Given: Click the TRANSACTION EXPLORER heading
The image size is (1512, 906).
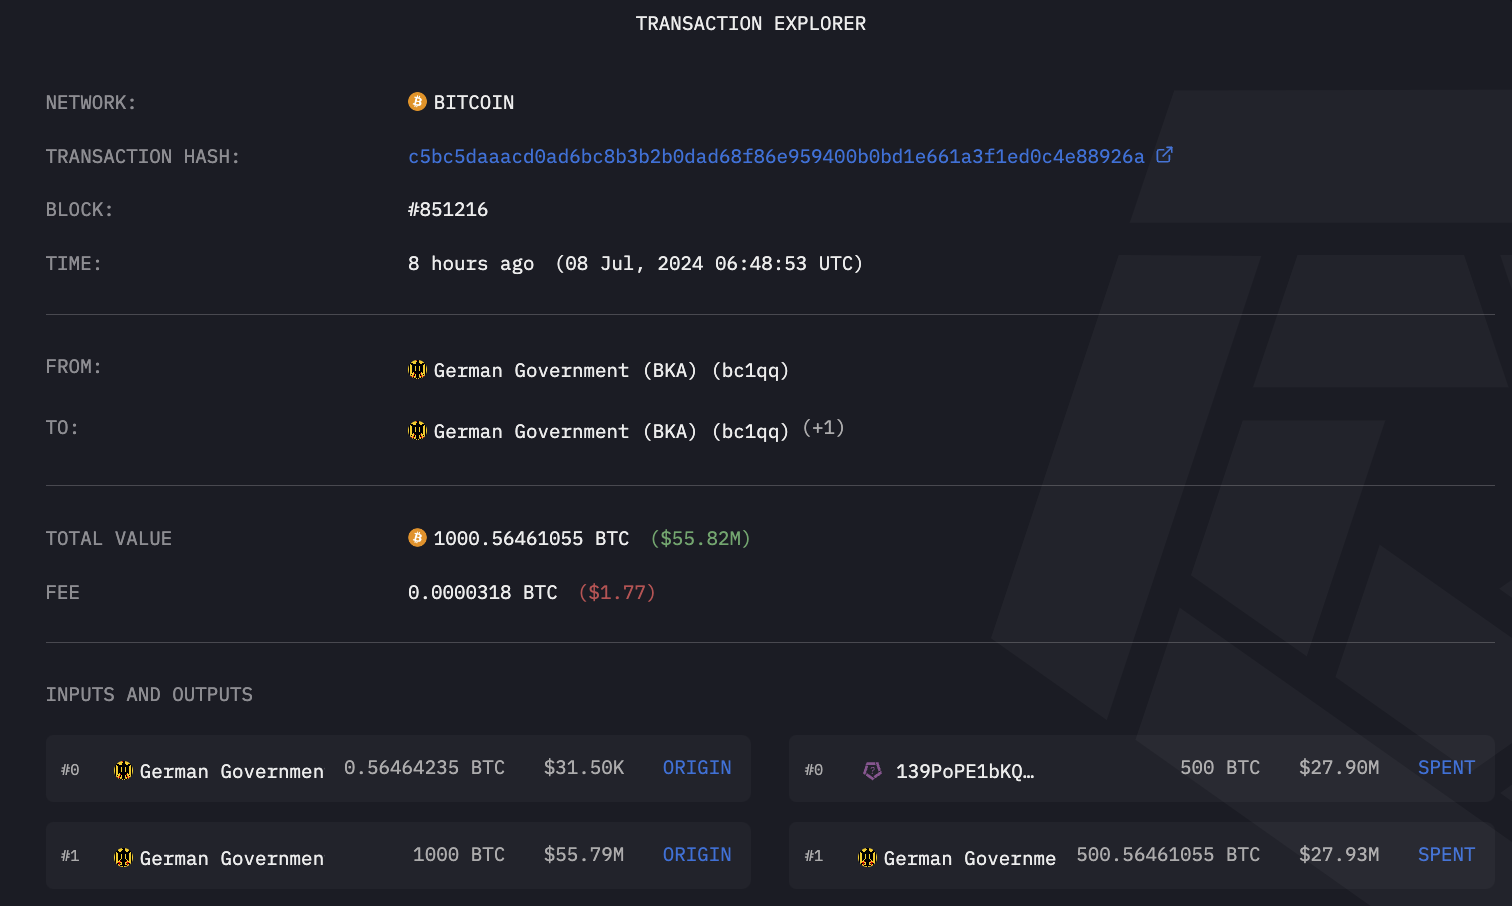Looking at the screenshot, I should 751,23.
